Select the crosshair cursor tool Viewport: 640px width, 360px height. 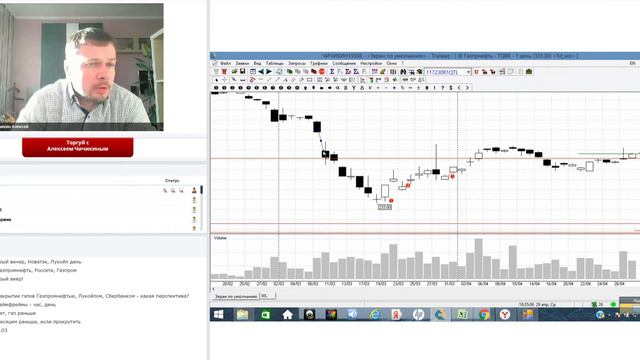224,80
